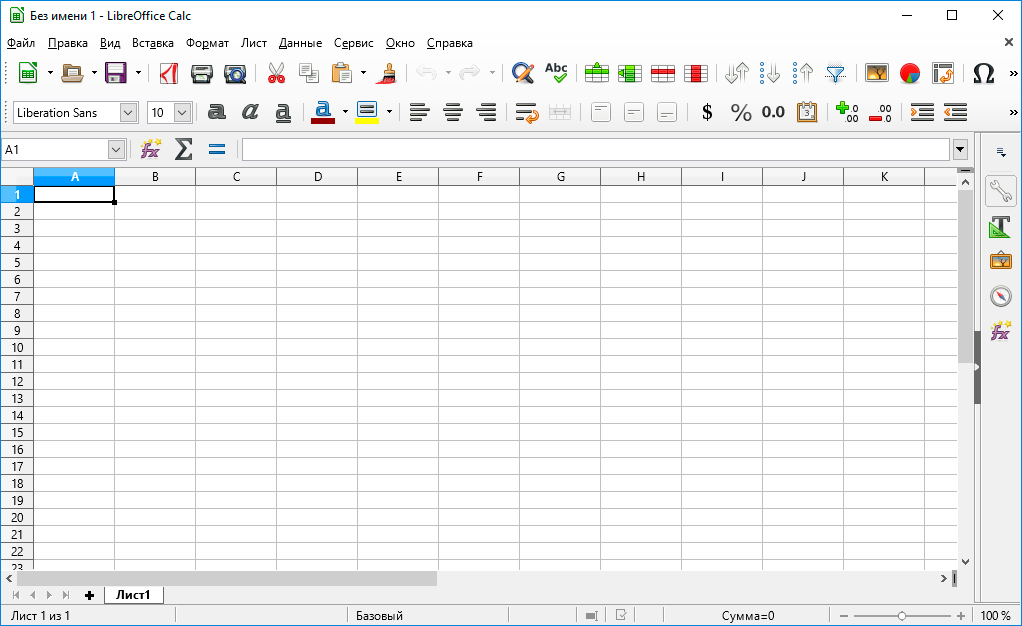Toggle italic text formatting
The height and width of the screenshot is (626, 1022).
coord(250,112)
